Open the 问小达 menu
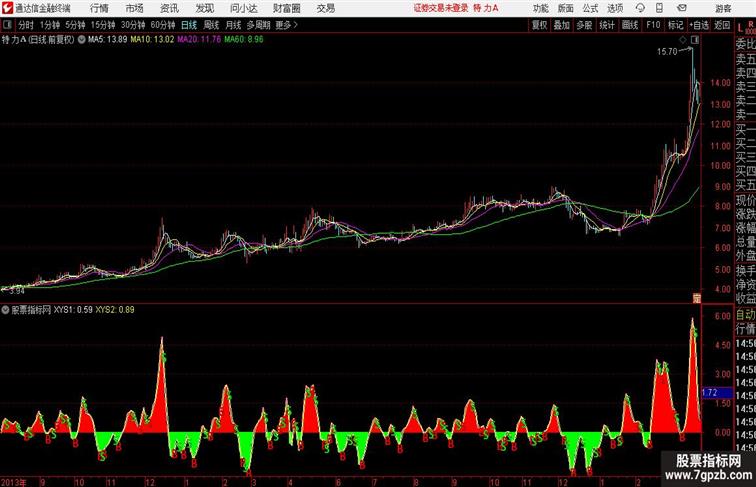Viewport: 756px width, 487px height. click(x=243, y=8)
